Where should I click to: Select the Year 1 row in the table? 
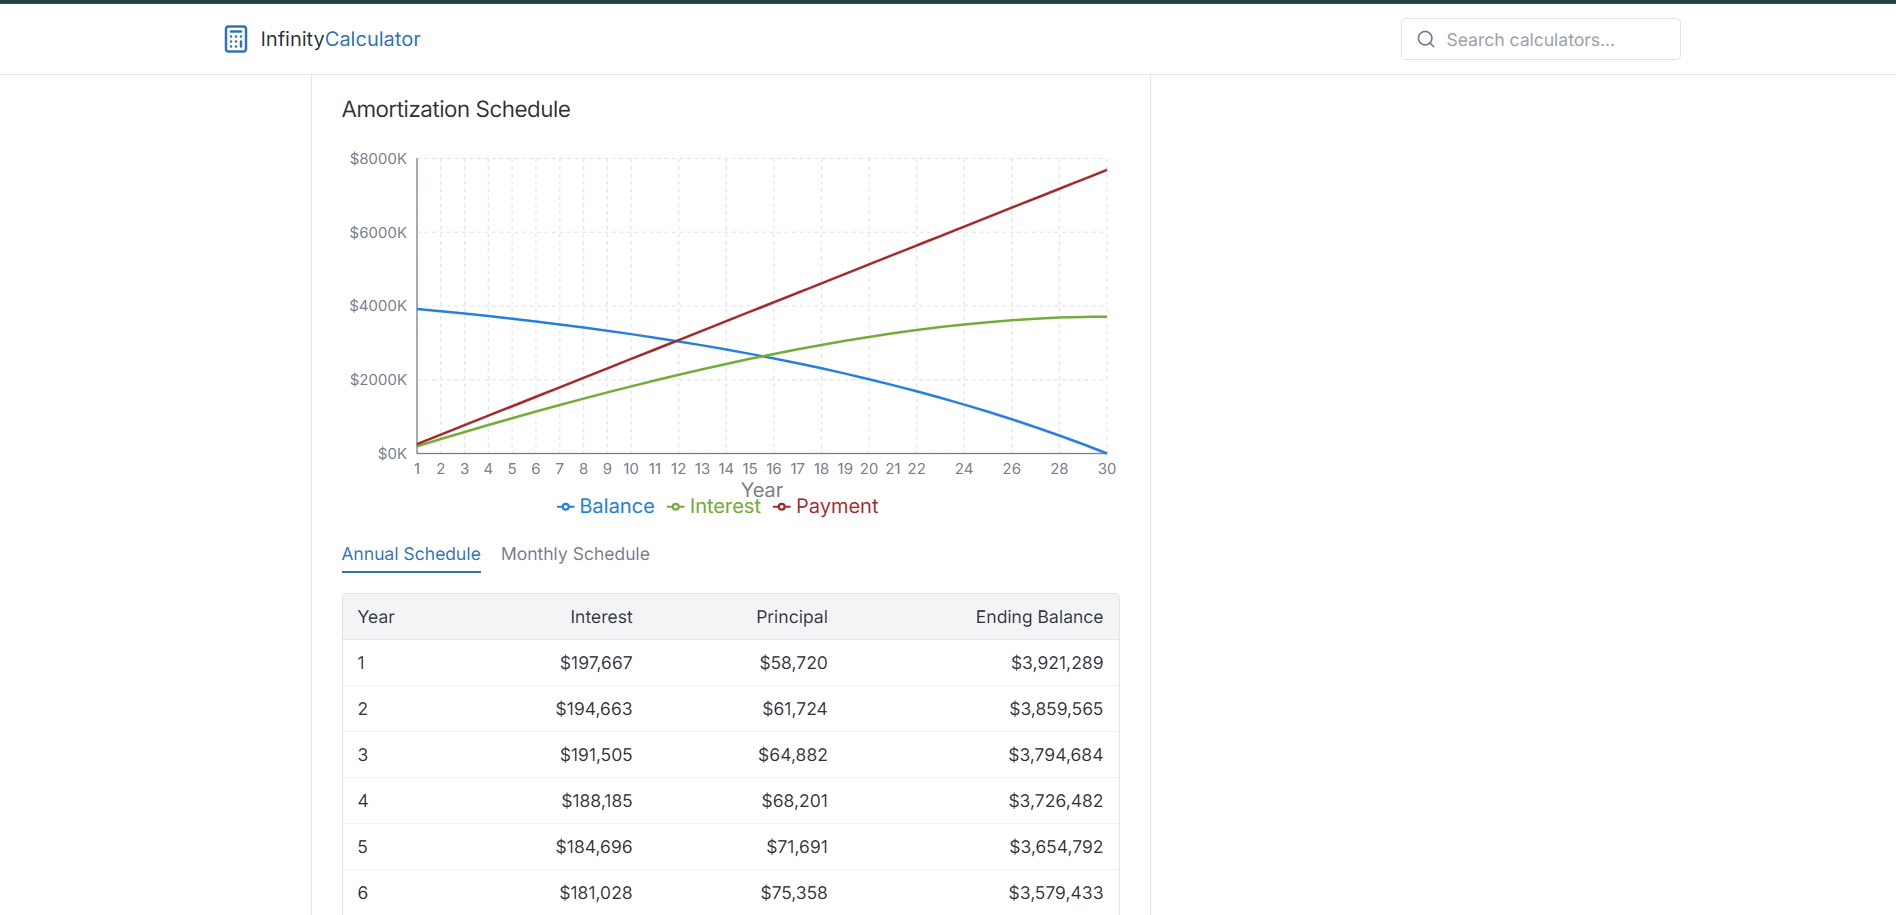click(730, 662)
